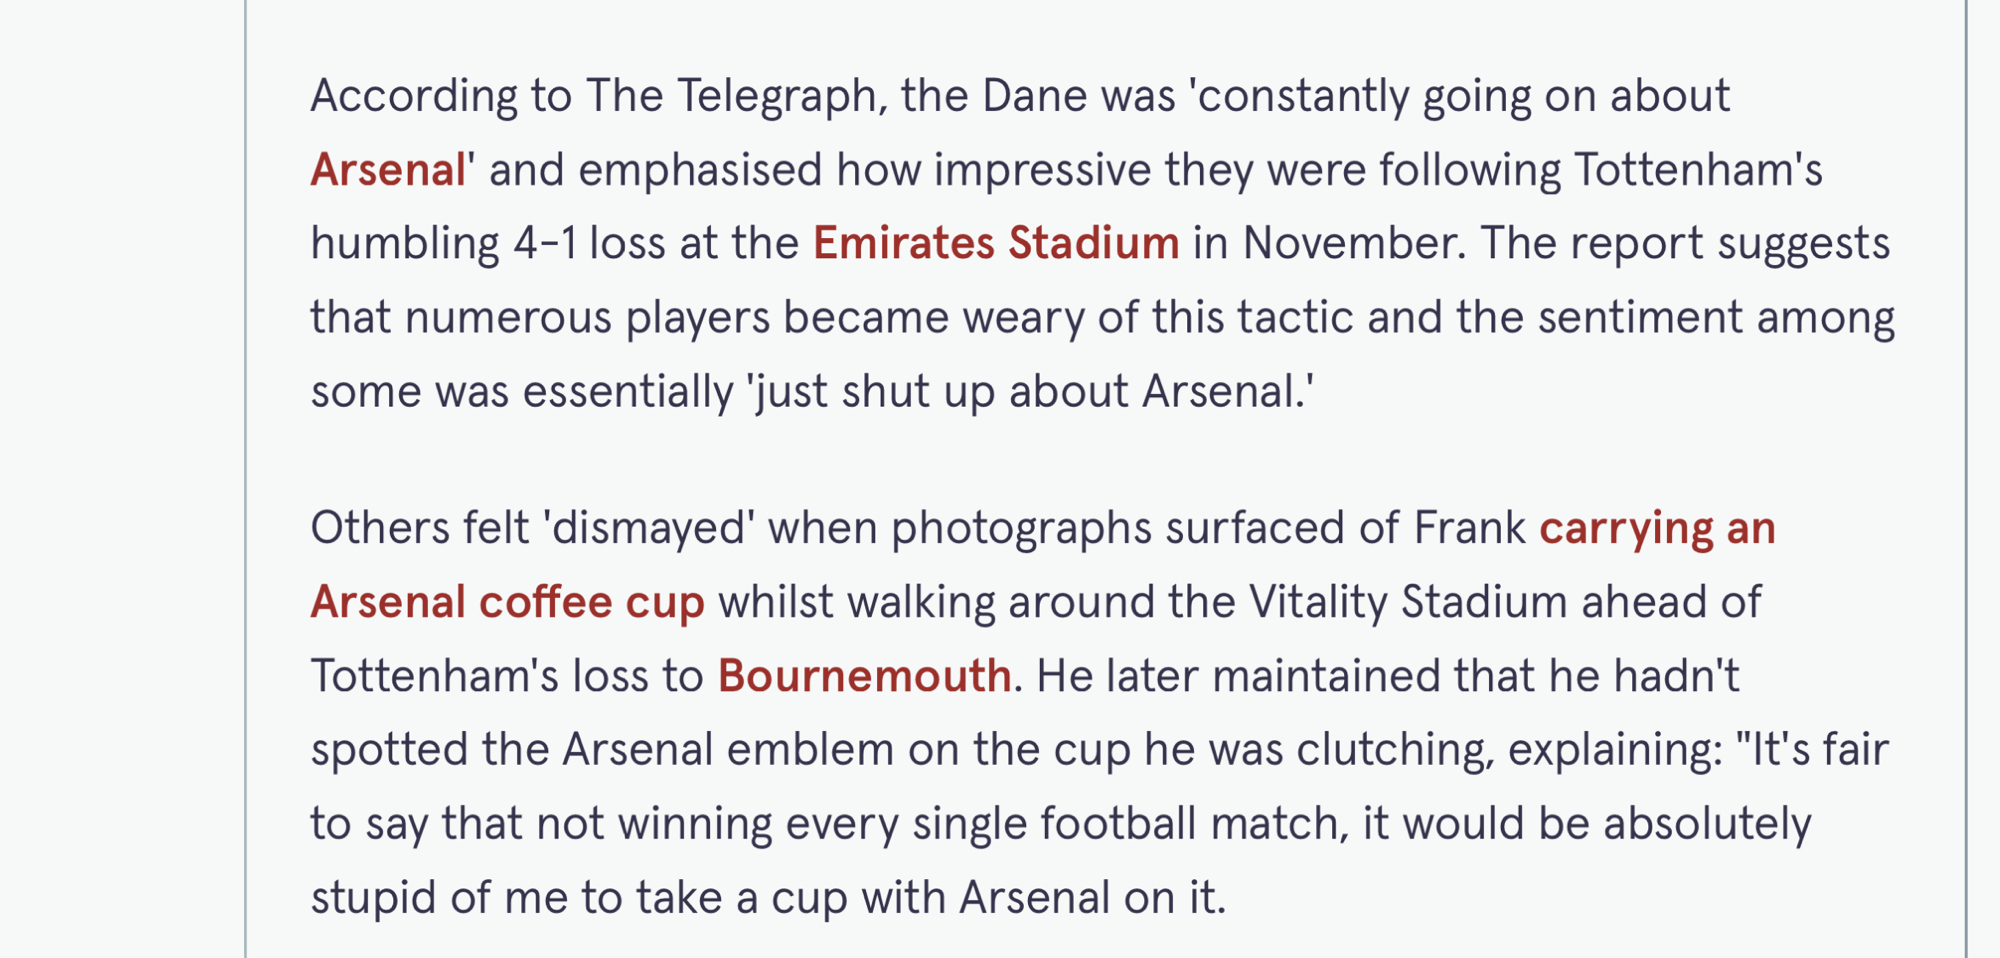Click the name 'Frank' before the coffee cup link

pyautogui.click(x=1469, y=529)
